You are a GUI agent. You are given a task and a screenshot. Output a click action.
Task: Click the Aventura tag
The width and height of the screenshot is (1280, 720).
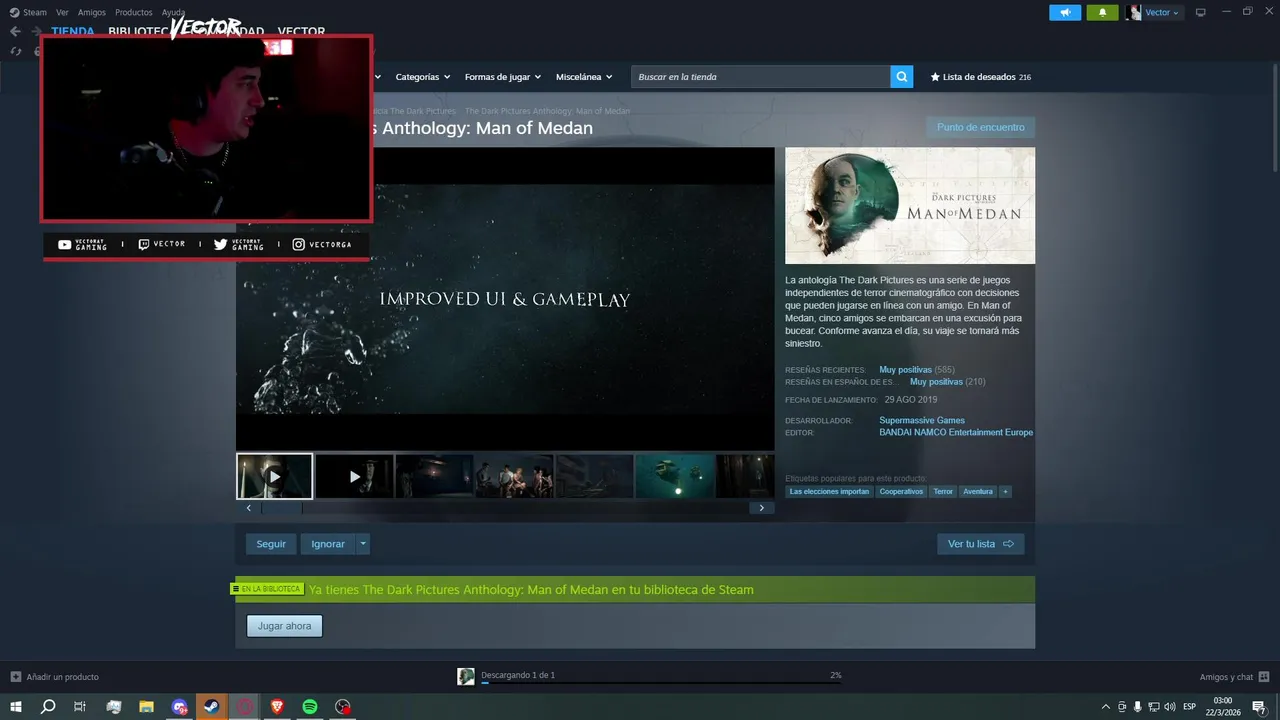tap(978, 492)
